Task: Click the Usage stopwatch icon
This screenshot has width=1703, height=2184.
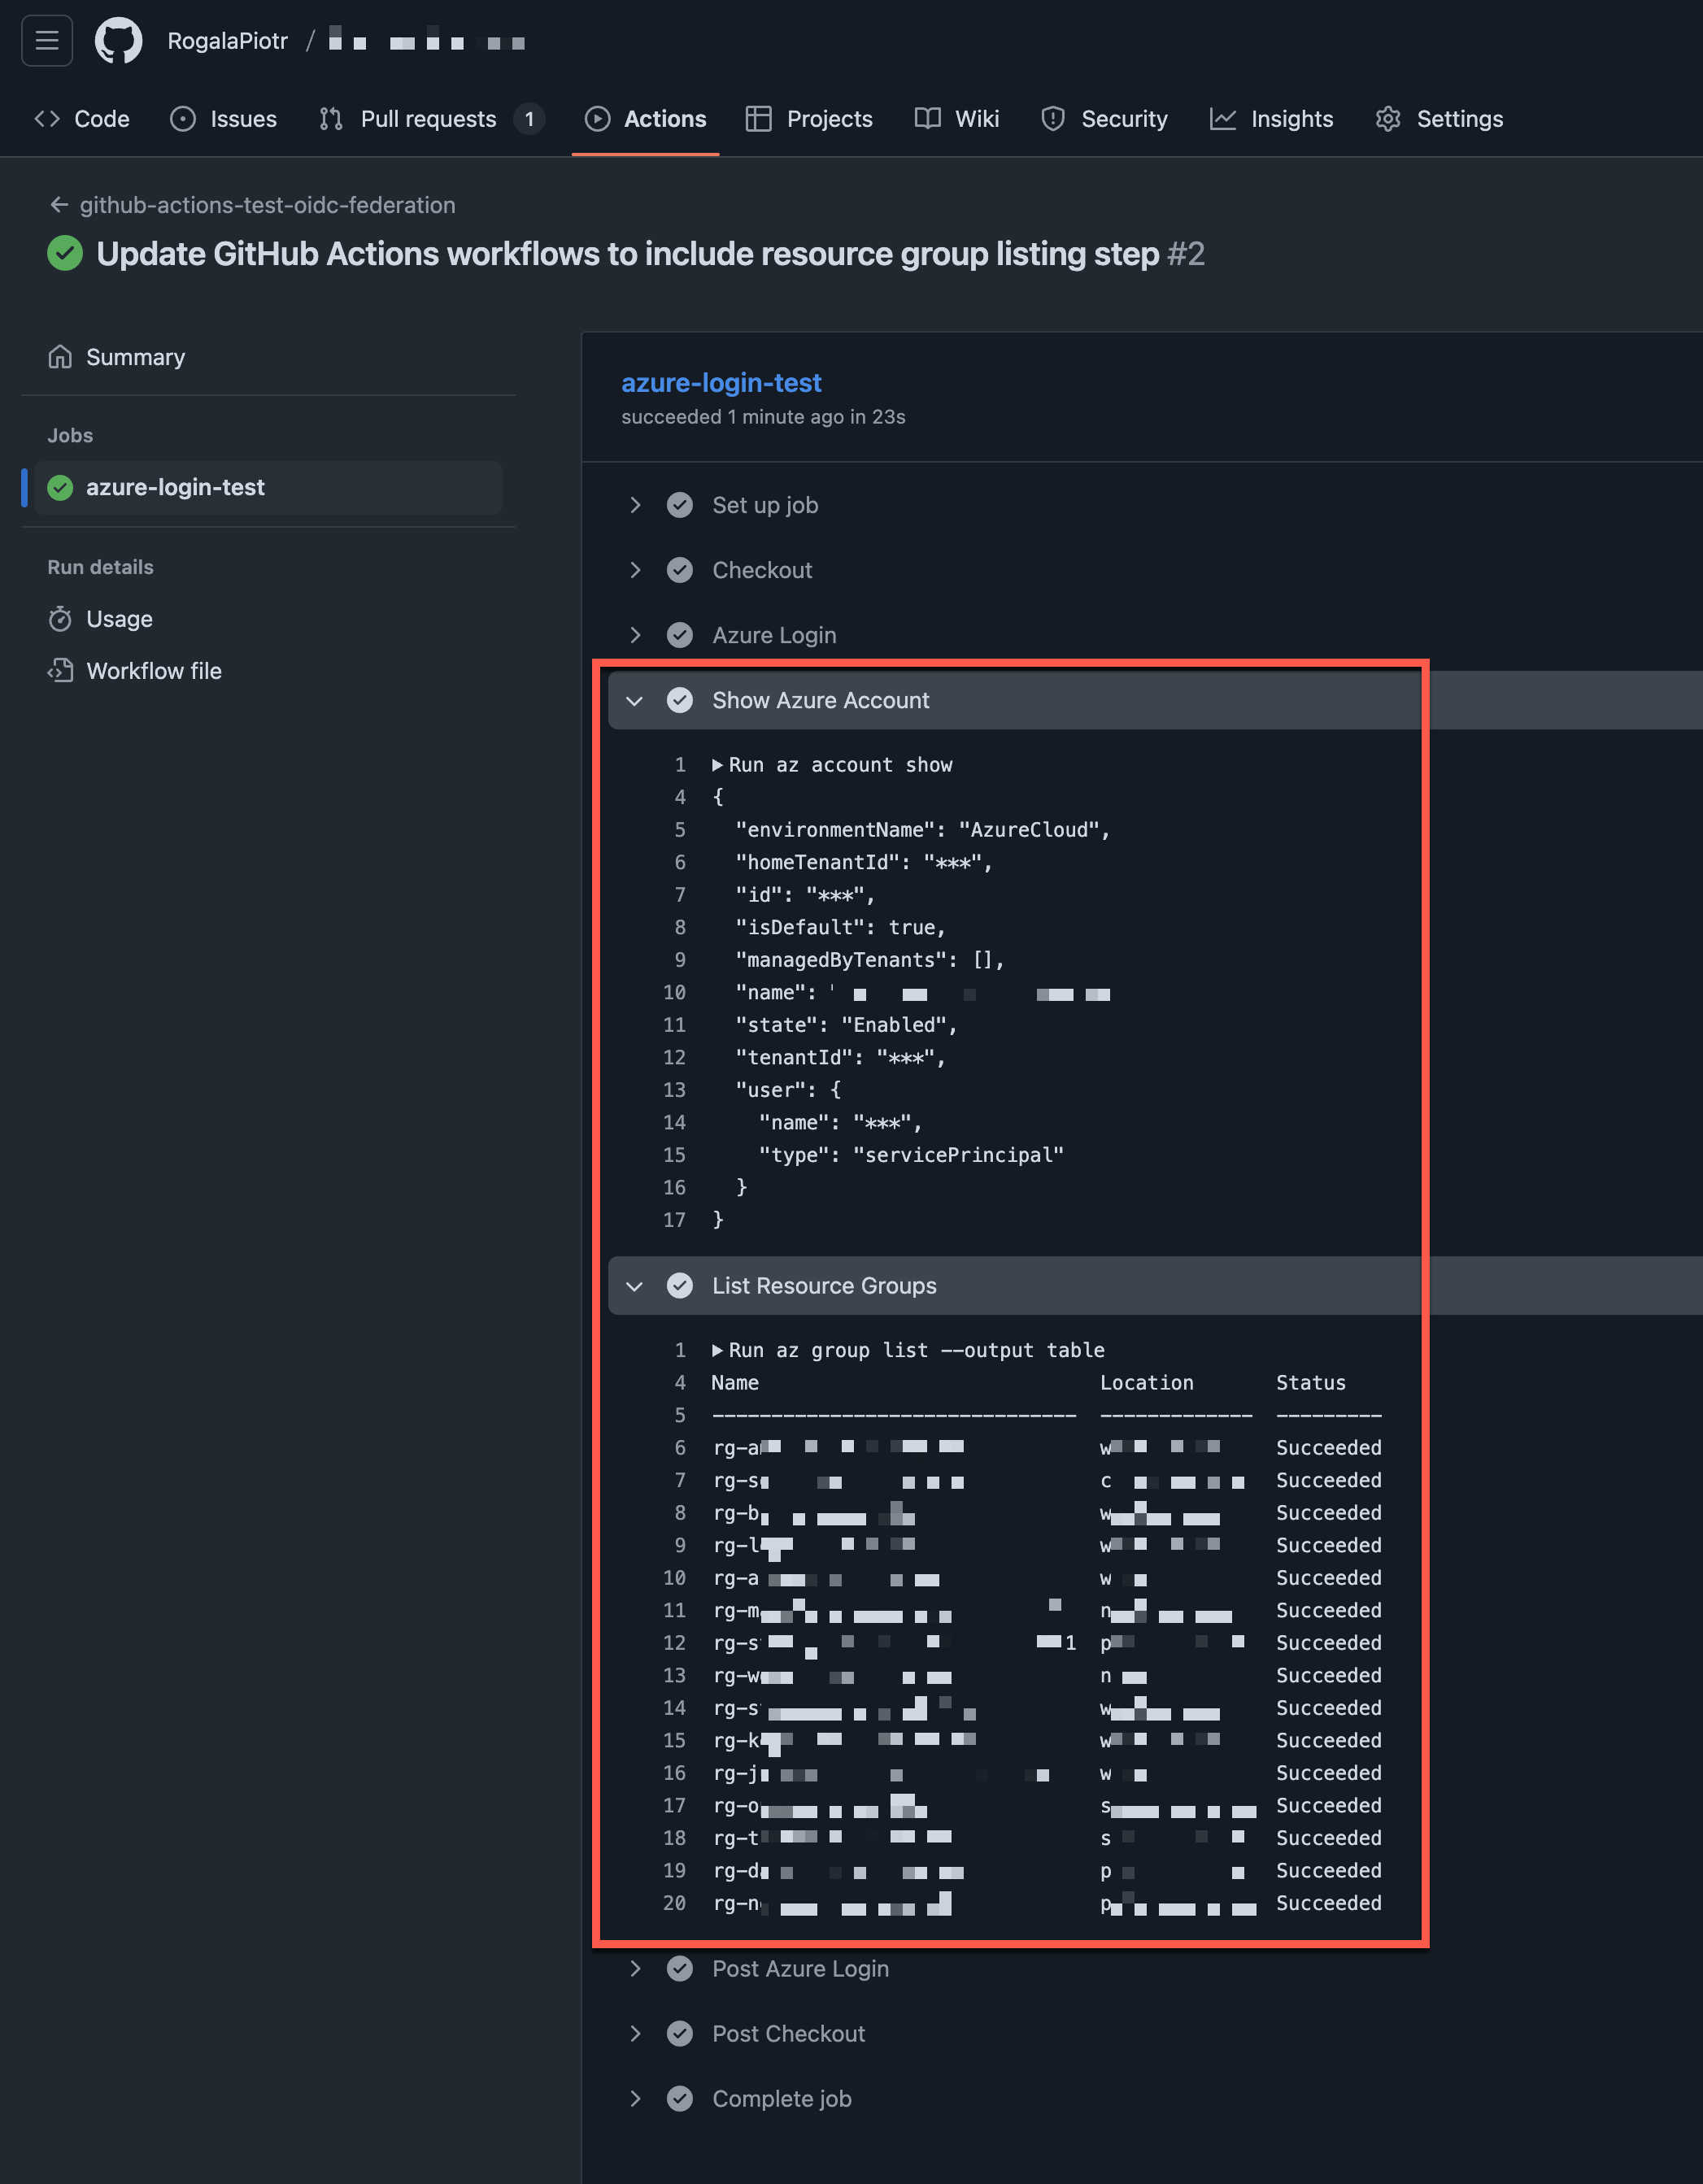Action: tap(60, 619)
